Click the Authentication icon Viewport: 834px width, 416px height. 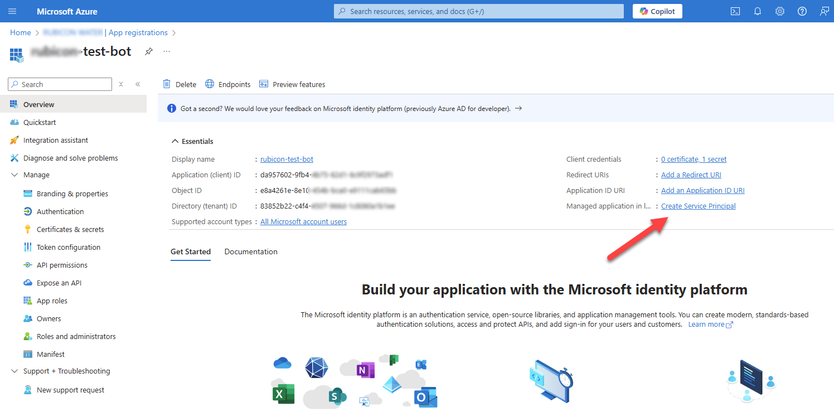tap(28, 212)
